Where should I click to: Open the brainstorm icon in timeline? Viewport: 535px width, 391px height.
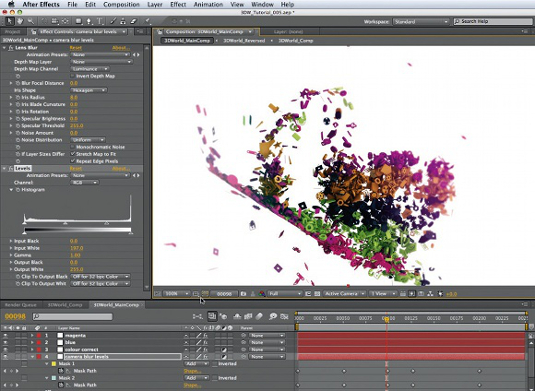click(x=273, y=317)
